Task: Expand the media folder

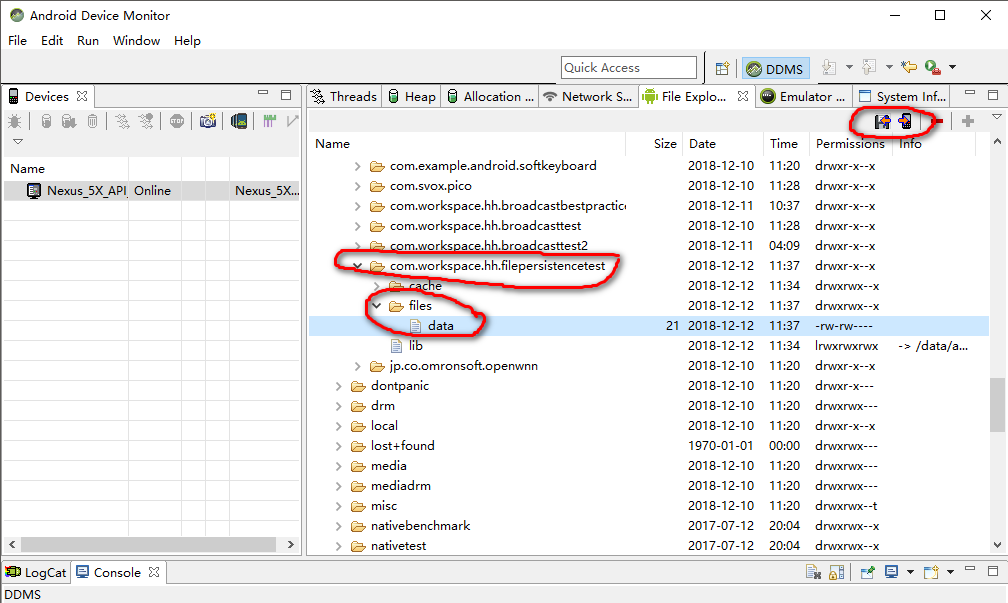Action: point(339,465)
